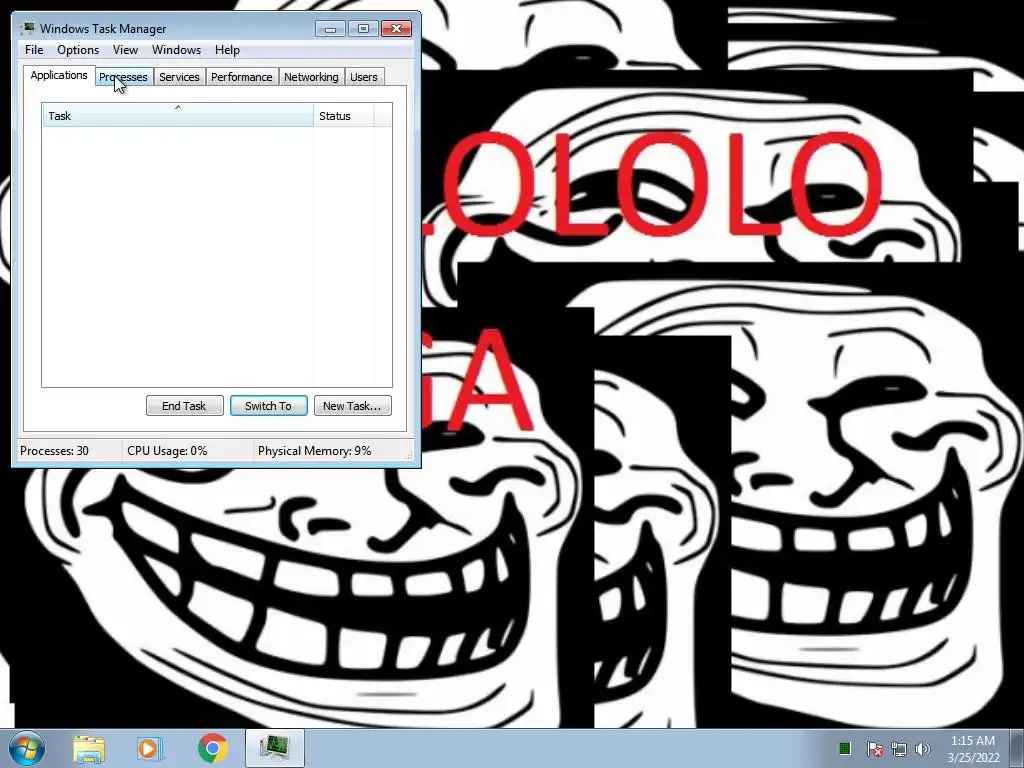1024x768 pixels.
Task: Open the Windows menu
Action: (176, 50)
